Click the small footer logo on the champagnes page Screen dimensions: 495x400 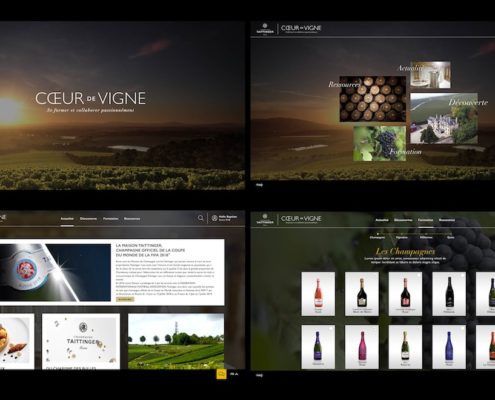259,375
